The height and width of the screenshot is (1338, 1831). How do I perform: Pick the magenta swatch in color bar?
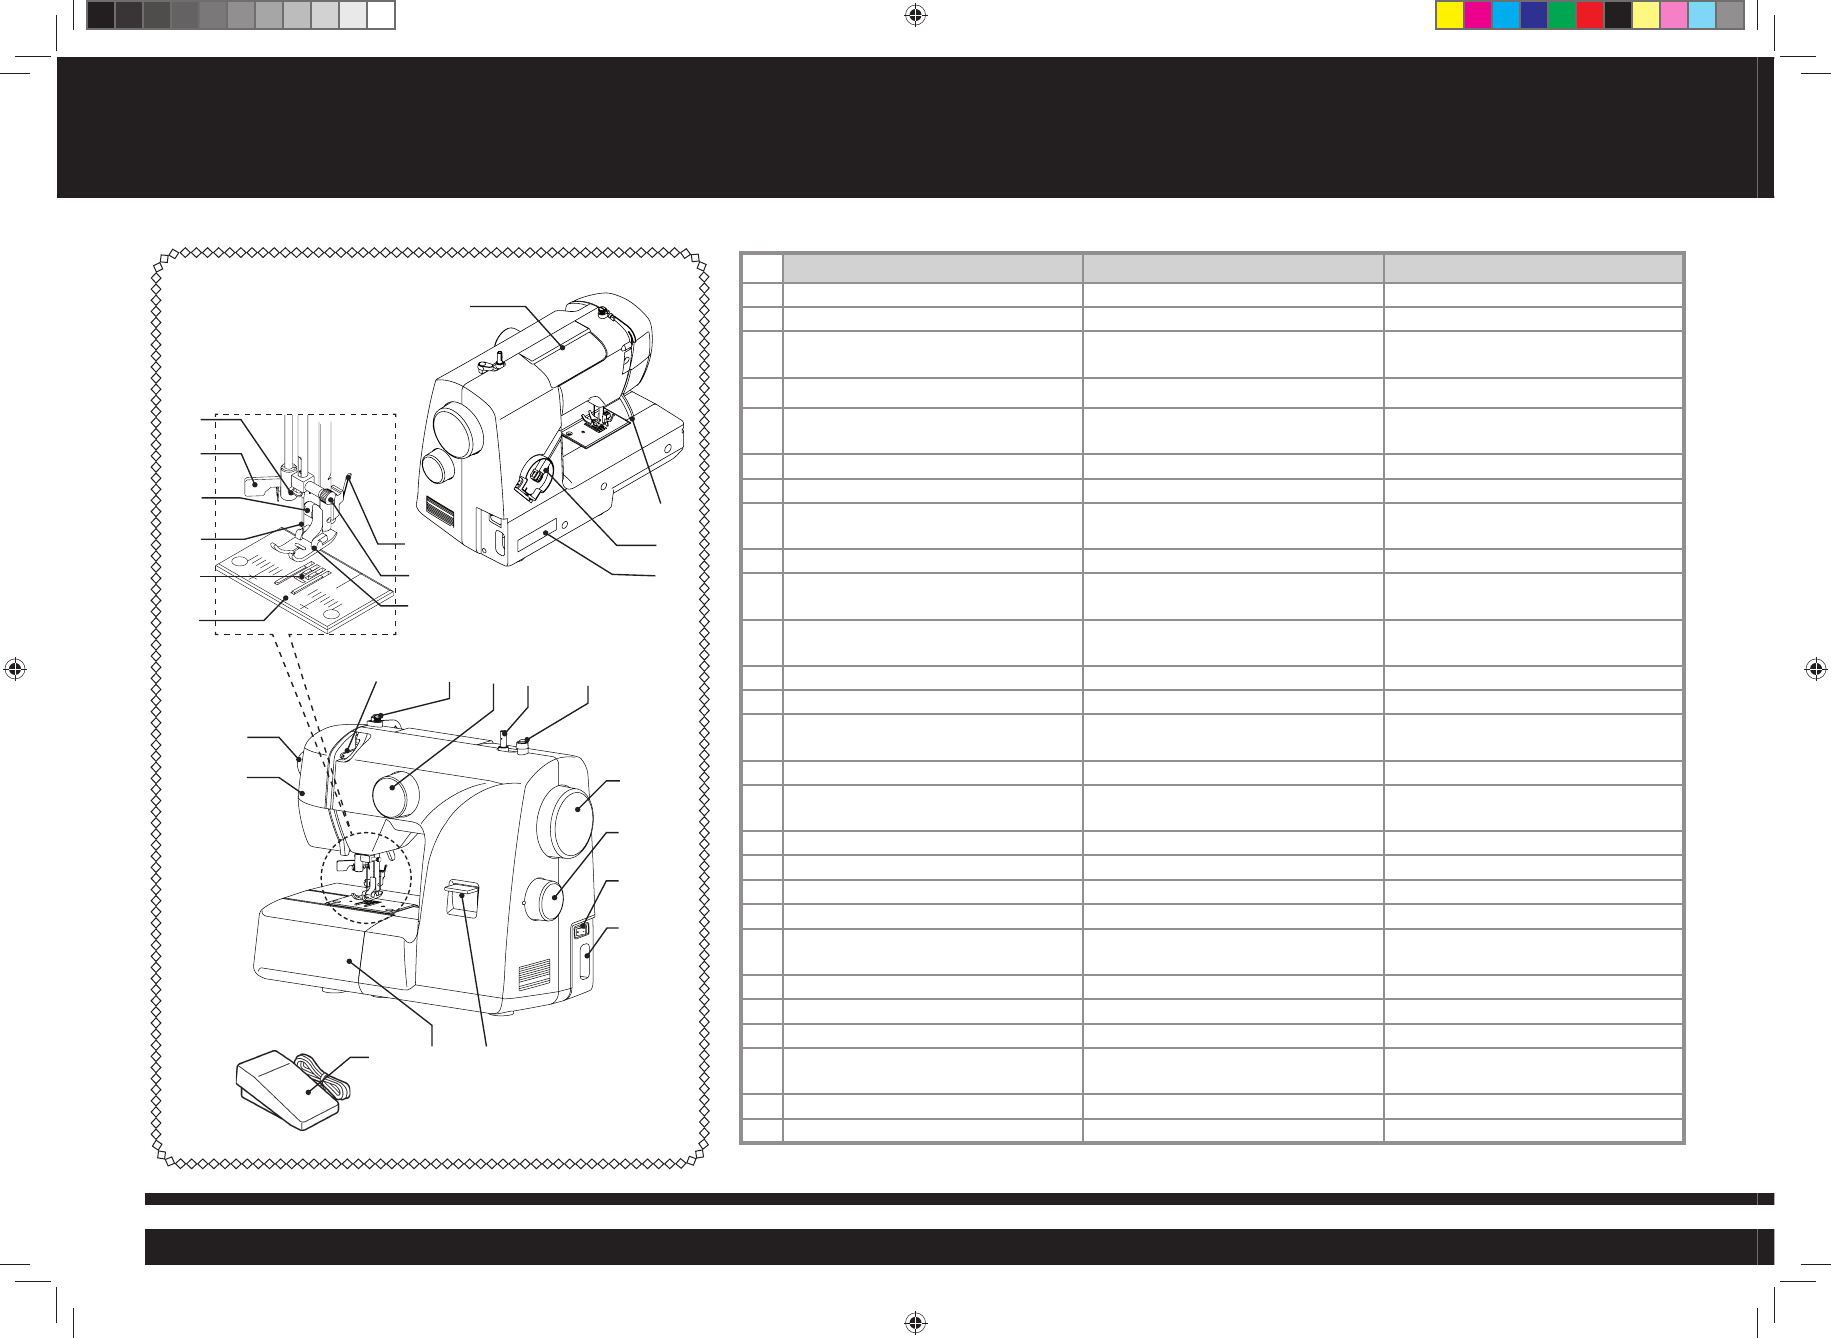tap(1478, 16)
